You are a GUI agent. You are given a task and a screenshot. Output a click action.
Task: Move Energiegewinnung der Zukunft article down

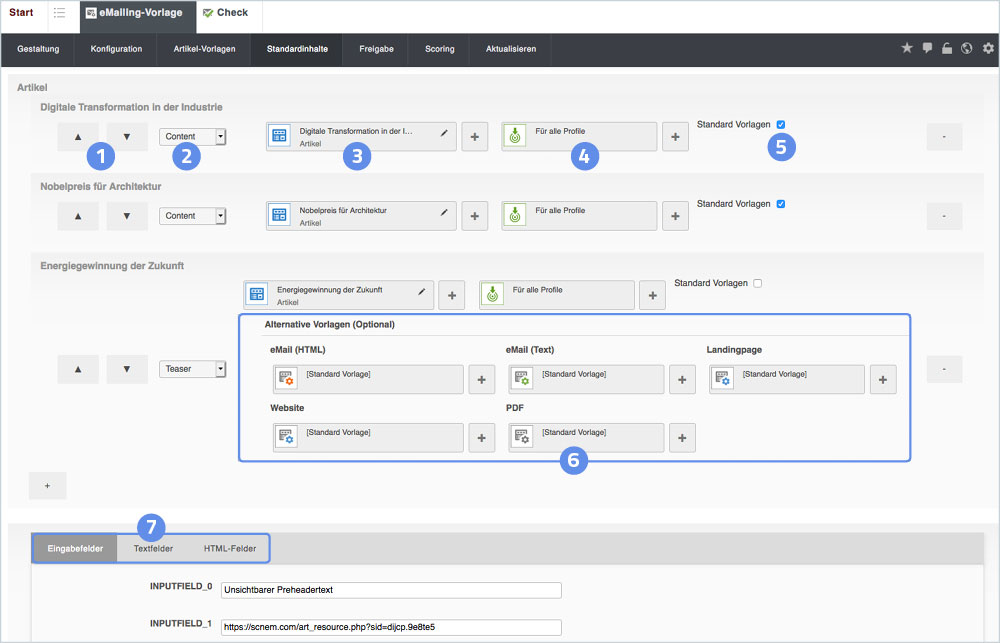pyautogui.click(x=127, y=369)
